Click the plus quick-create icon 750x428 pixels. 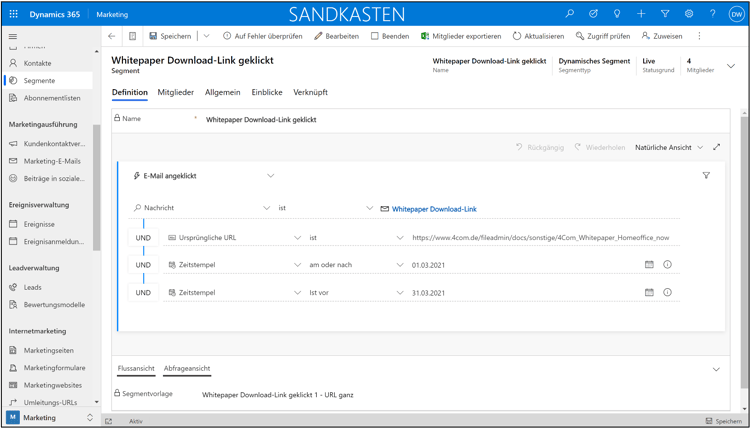coord(641,14)
